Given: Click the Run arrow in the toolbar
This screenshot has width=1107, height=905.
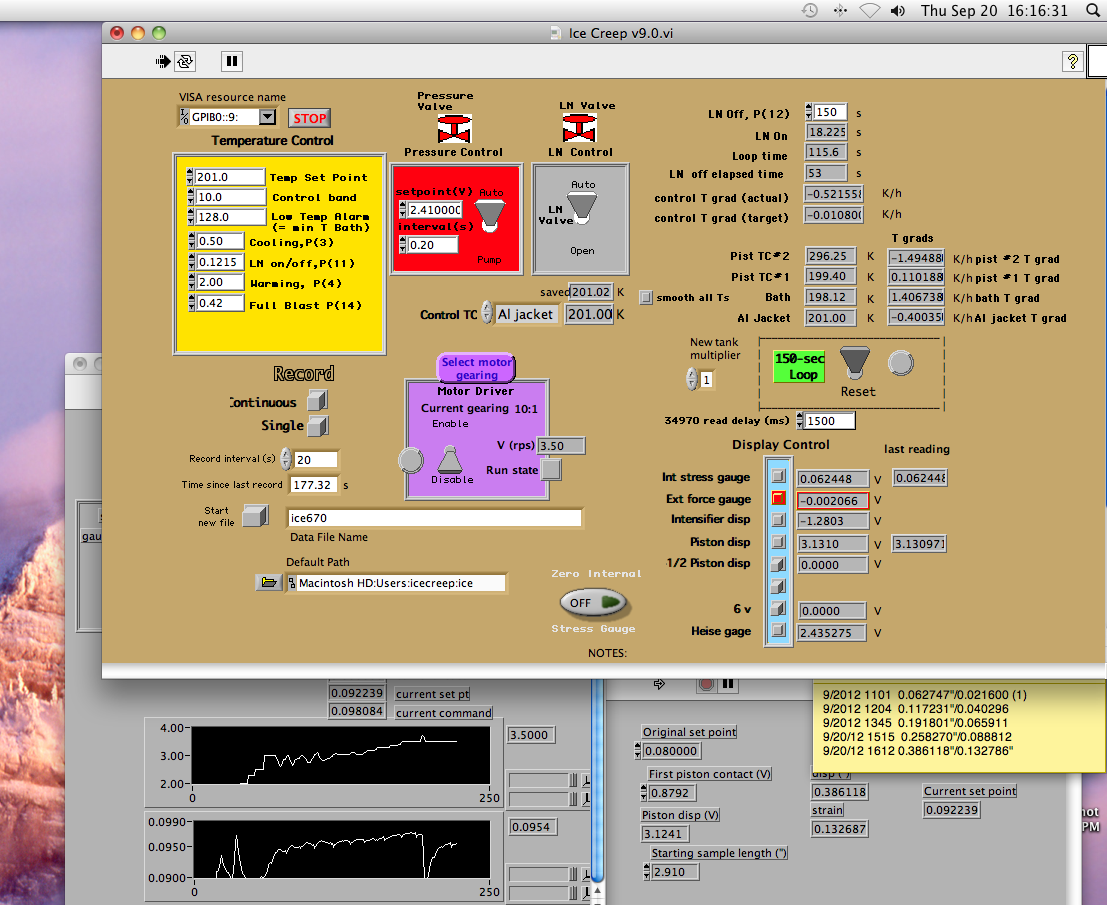Looking at the screenshot, I should tap(164, 62).
